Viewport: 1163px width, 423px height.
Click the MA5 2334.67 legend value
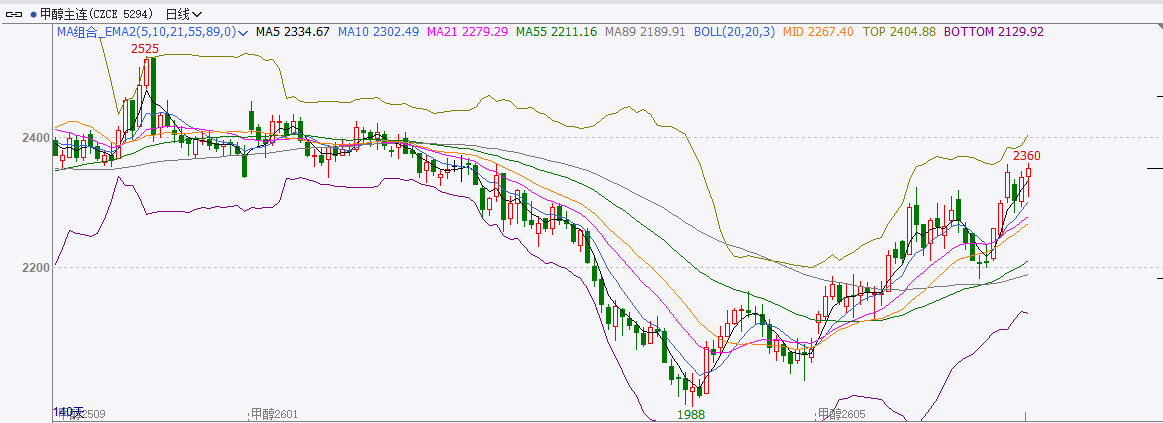tap(292, 32)
